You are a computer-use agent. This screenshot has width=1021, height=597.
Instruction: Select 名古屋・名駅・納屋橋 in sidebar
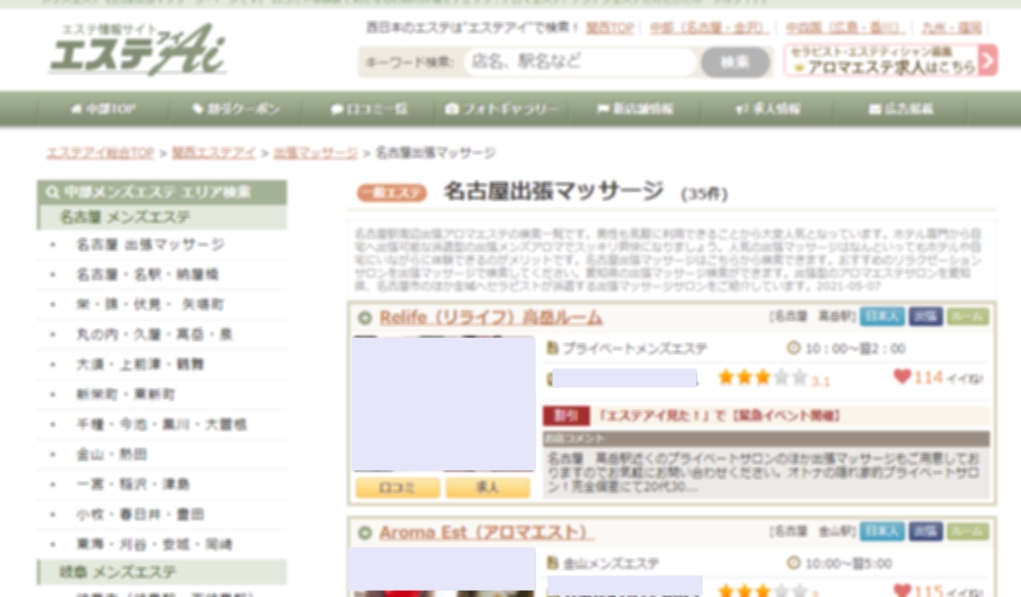(x=147, y=275)
